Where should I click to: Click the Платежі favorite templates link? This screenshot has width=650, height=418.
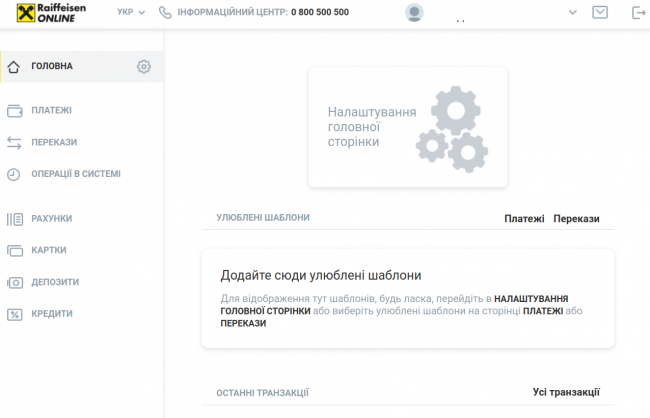click(524, 218)
